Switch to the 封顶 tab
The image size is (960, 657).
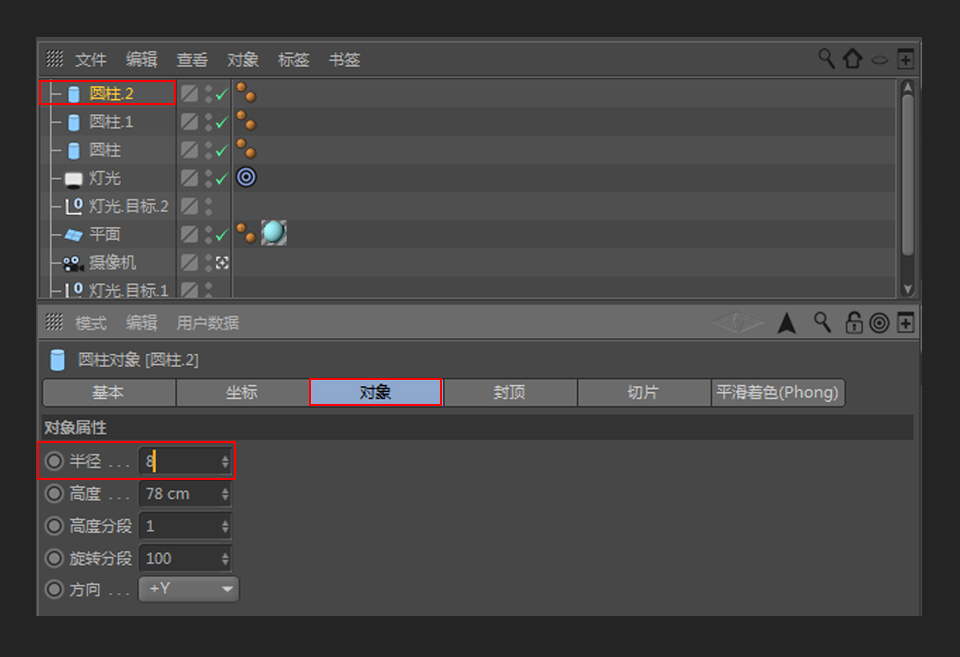coord(510,392)
